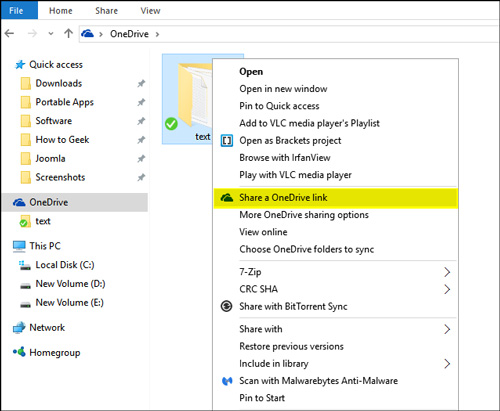The image size is (500, 411).
Task: Choose Share with BitTorrent Sync
Action: coord(293,306)
